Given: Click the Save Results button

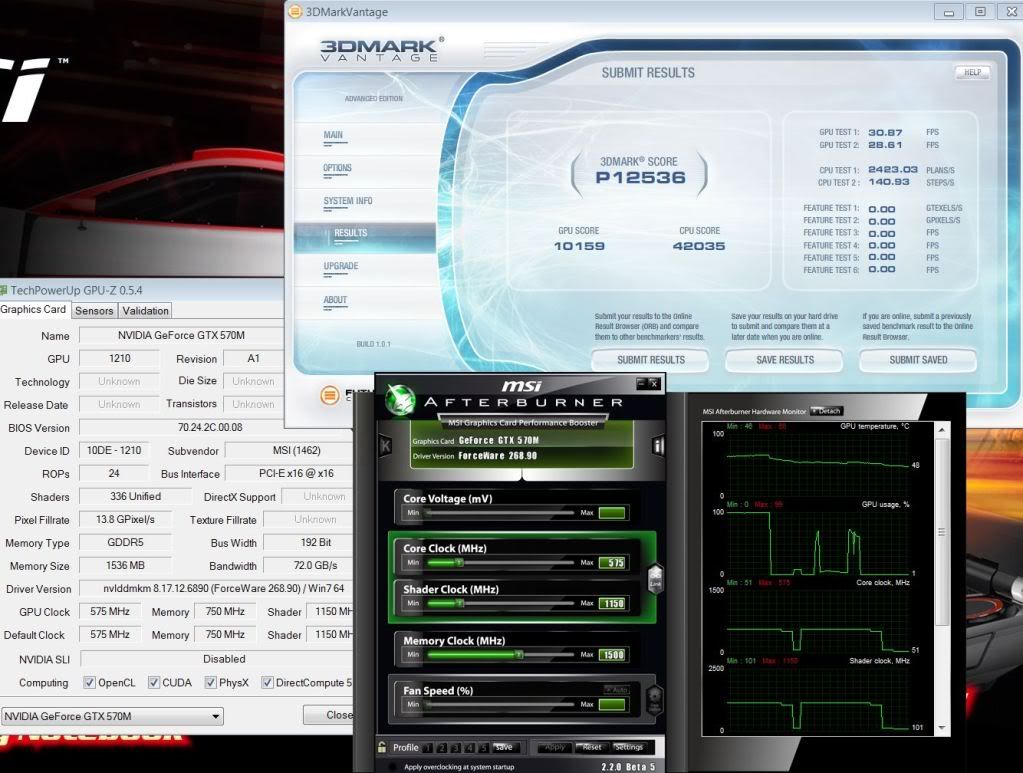Looking at the screenshot, I should coord(785,360).
